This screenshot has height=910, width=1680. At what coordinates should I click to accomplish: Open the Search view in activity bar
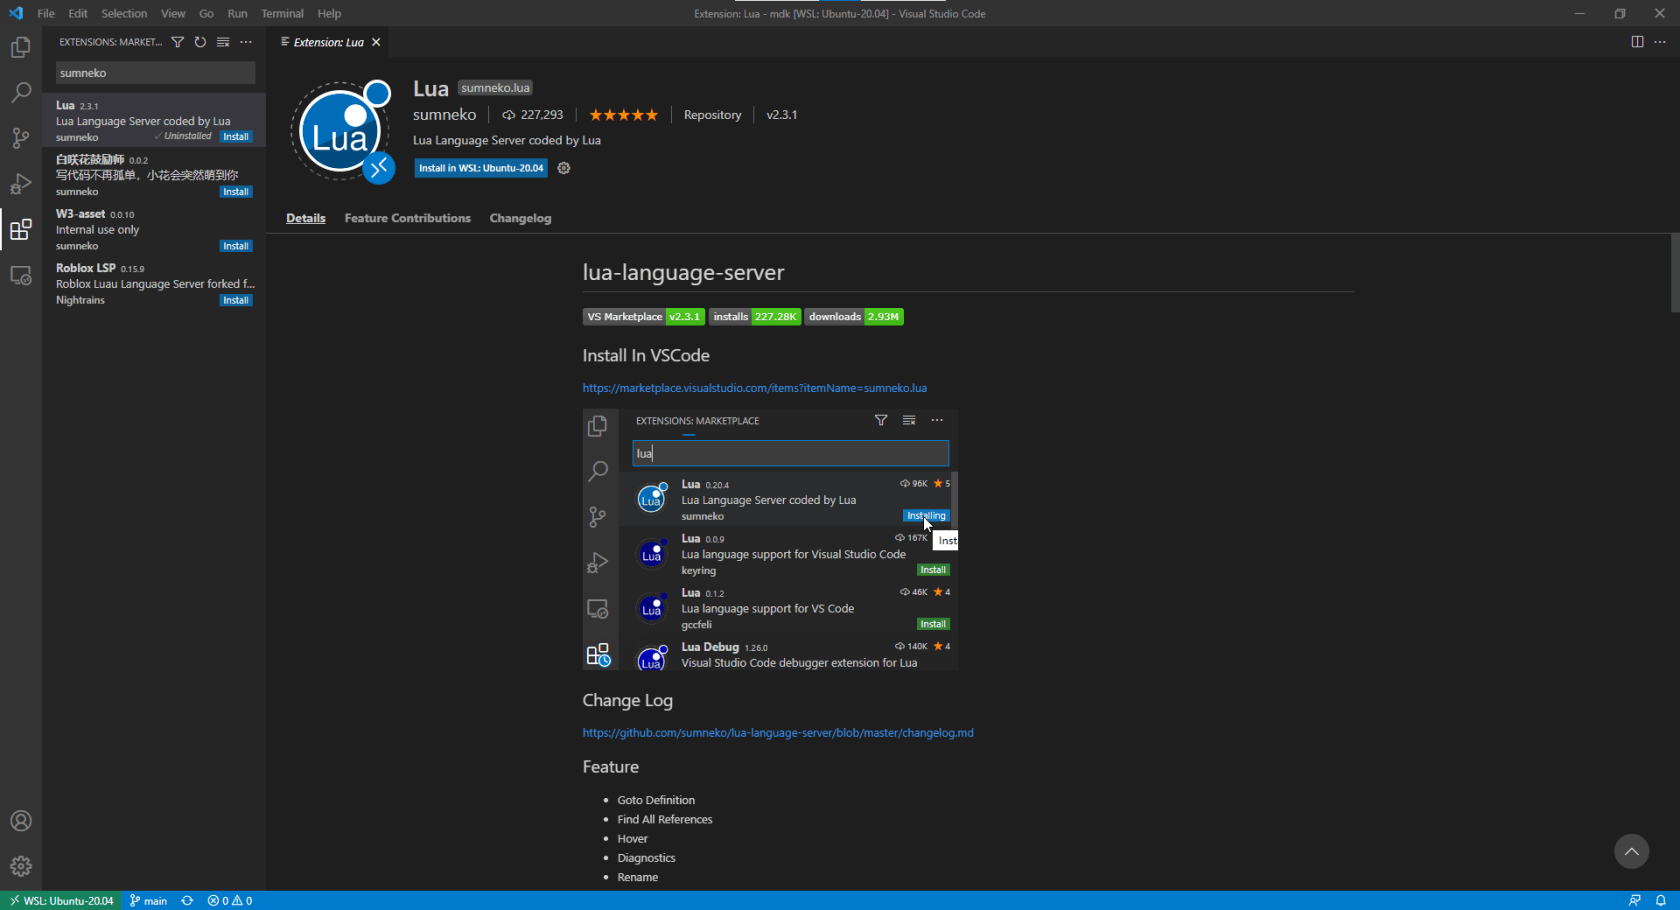20,93
